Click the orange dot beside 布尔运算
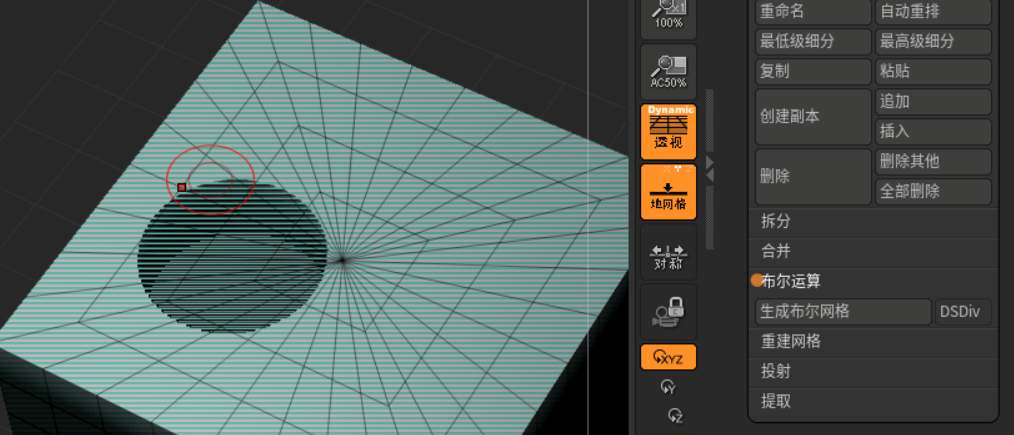This screenshot has width=1014, height=435. [757, 281]
